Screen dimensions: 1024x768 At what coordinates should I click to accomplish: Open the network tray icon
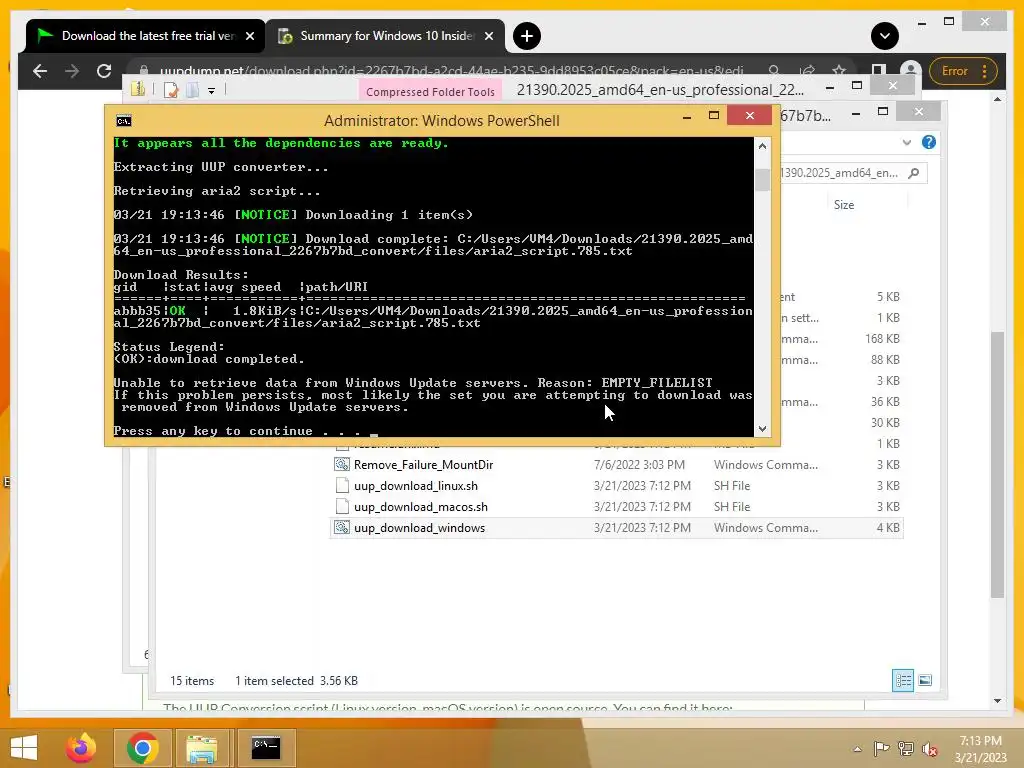click(x=906, y=748)
